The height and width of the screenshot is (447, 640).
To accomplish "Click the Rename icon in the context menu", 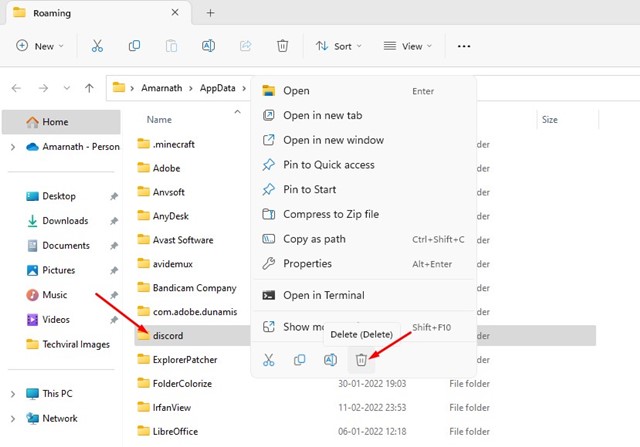I will (330, 360).
